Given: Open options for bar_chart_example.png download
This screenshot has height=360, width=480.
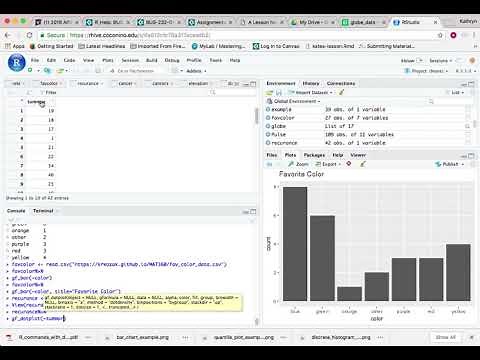Looking at the screenshot, I should [x=185, y=337].
